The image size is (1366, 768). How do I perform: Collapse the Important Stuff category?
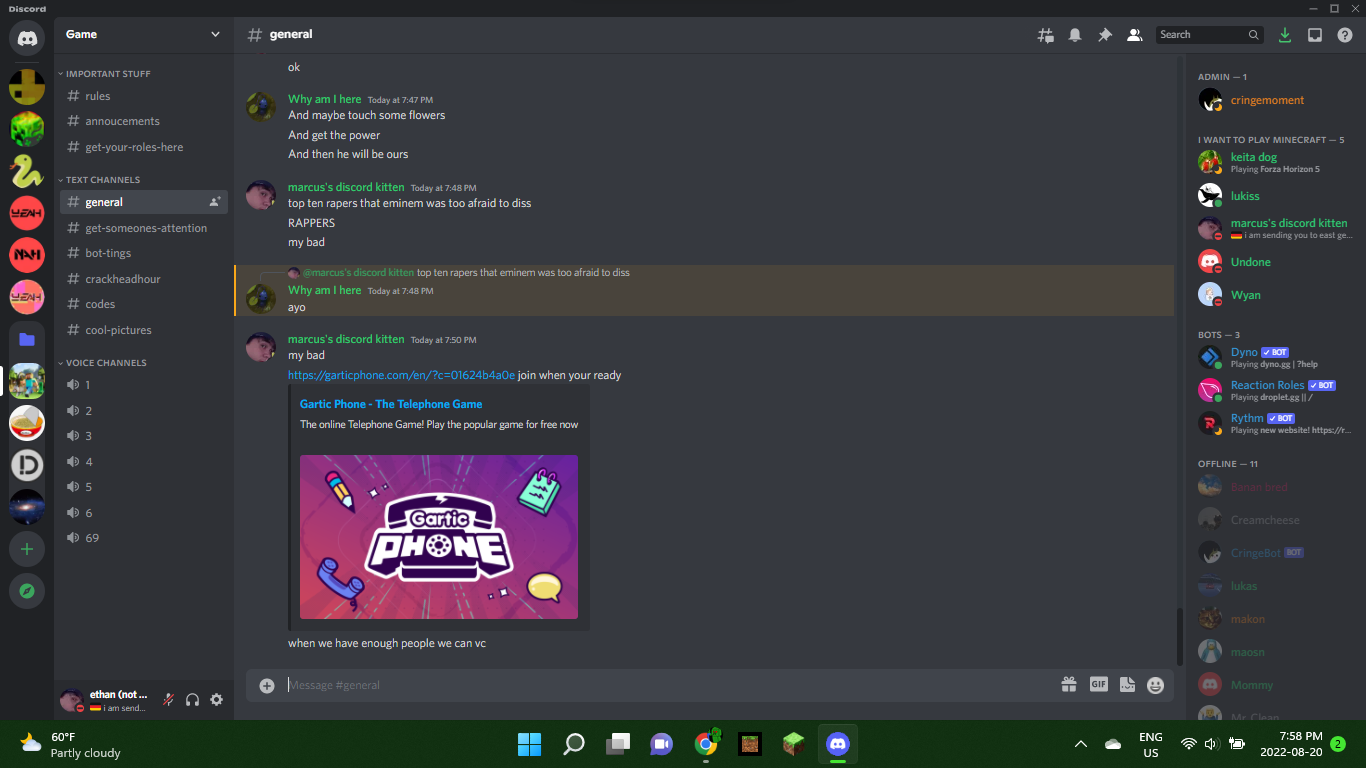(107, 74)
